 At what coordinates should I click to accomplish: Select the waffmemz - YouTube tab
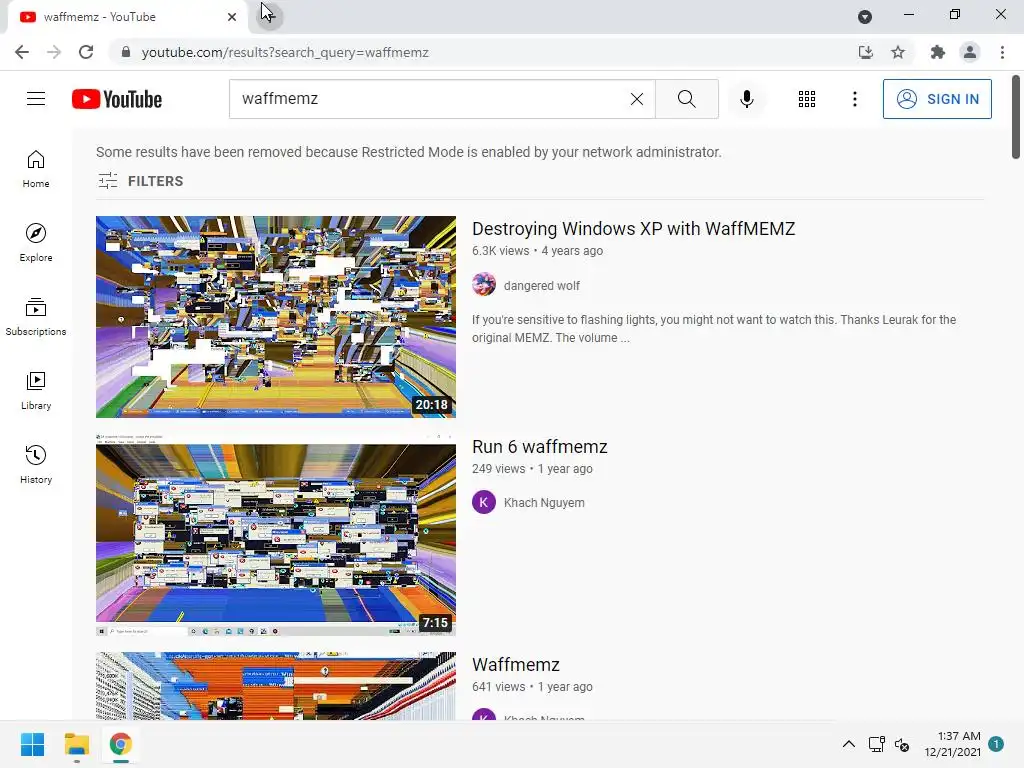tap(127, 17)
